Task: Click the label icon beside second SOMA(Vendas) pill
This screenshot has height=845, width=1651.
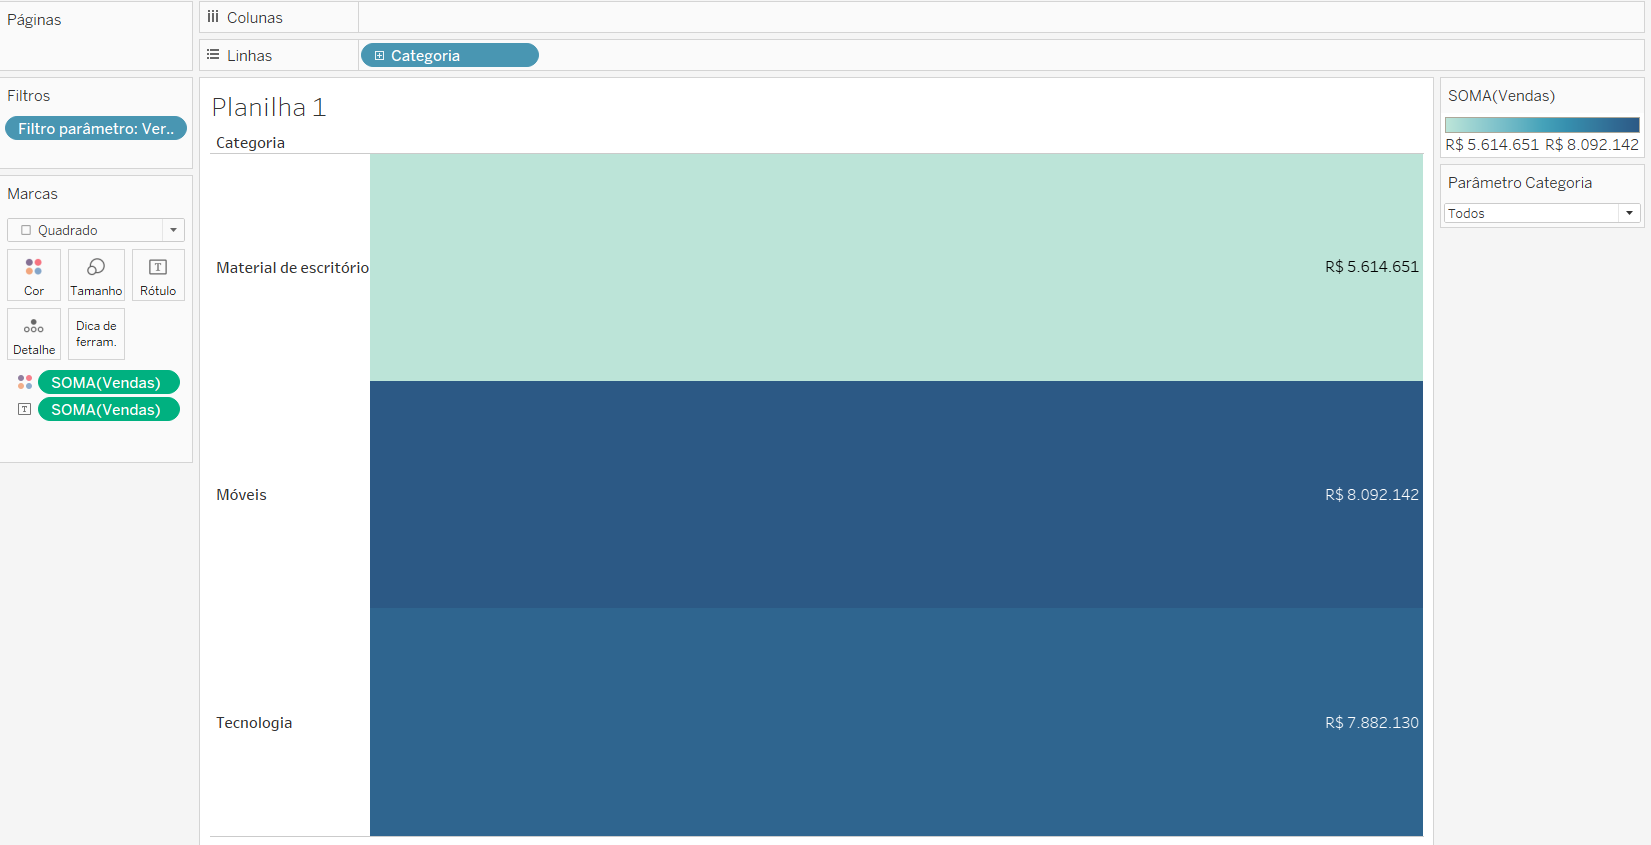Action: tap(25, 409)
